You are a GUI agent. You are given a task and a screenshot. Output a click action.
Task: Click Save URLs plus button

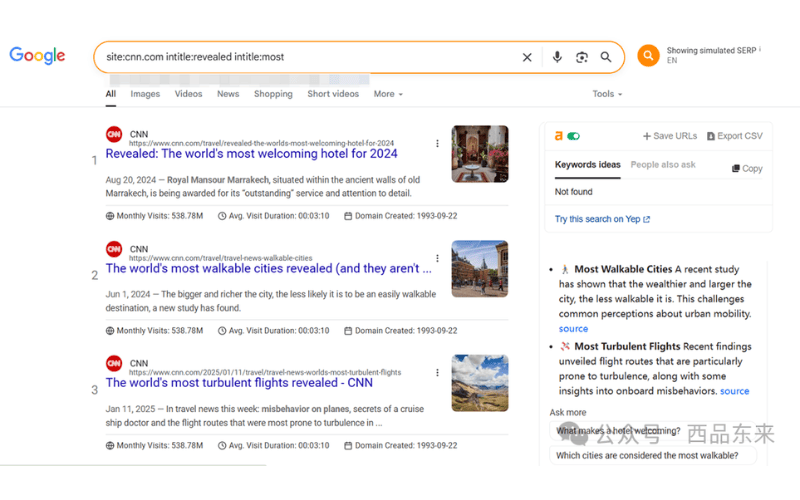(670, 136)
